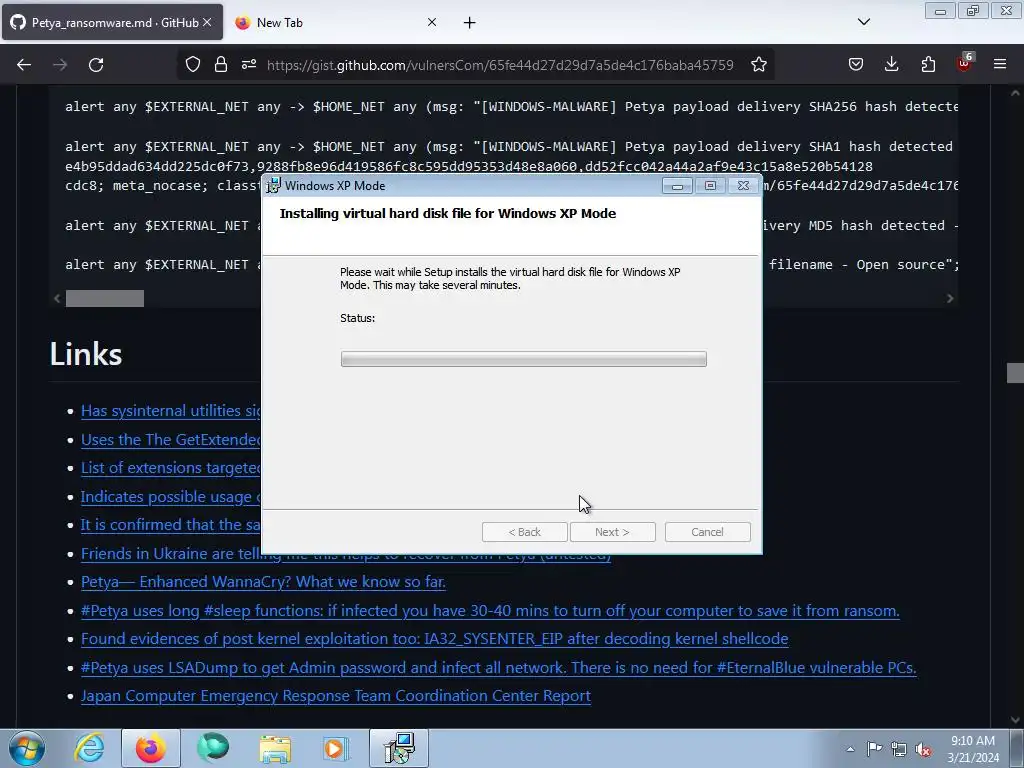This screenshot has width=1024, height=768.
Task: Click the network tray icon
Action: pos(899,749)
